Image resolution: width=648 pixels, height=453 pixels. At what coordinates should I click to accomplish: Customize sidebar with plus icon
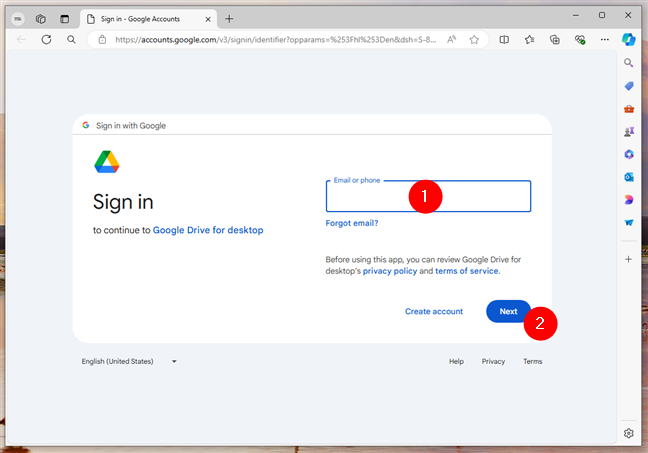629,259
